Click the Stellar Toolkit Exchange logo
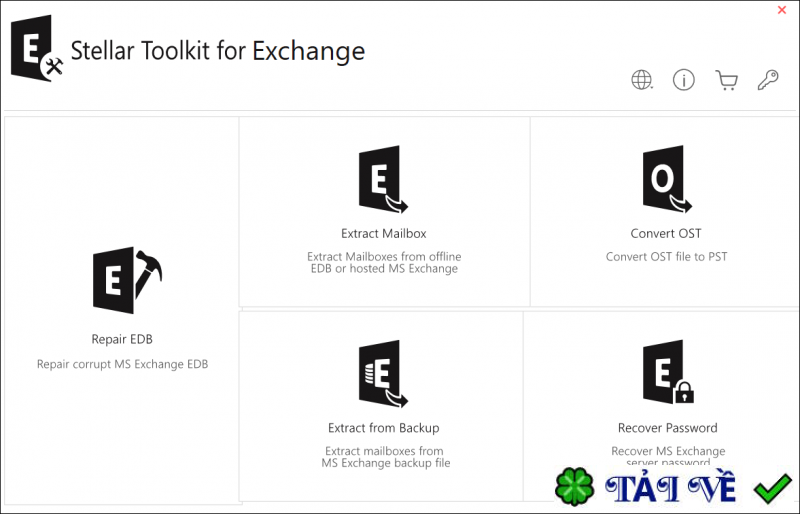800x514 pixels. click(37, 48)
